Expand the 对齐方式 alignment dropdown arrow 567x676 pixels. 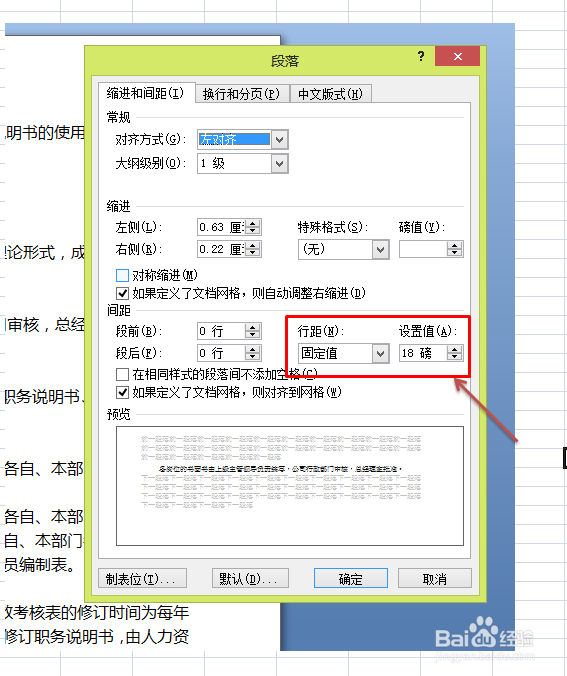click(279, 140)
